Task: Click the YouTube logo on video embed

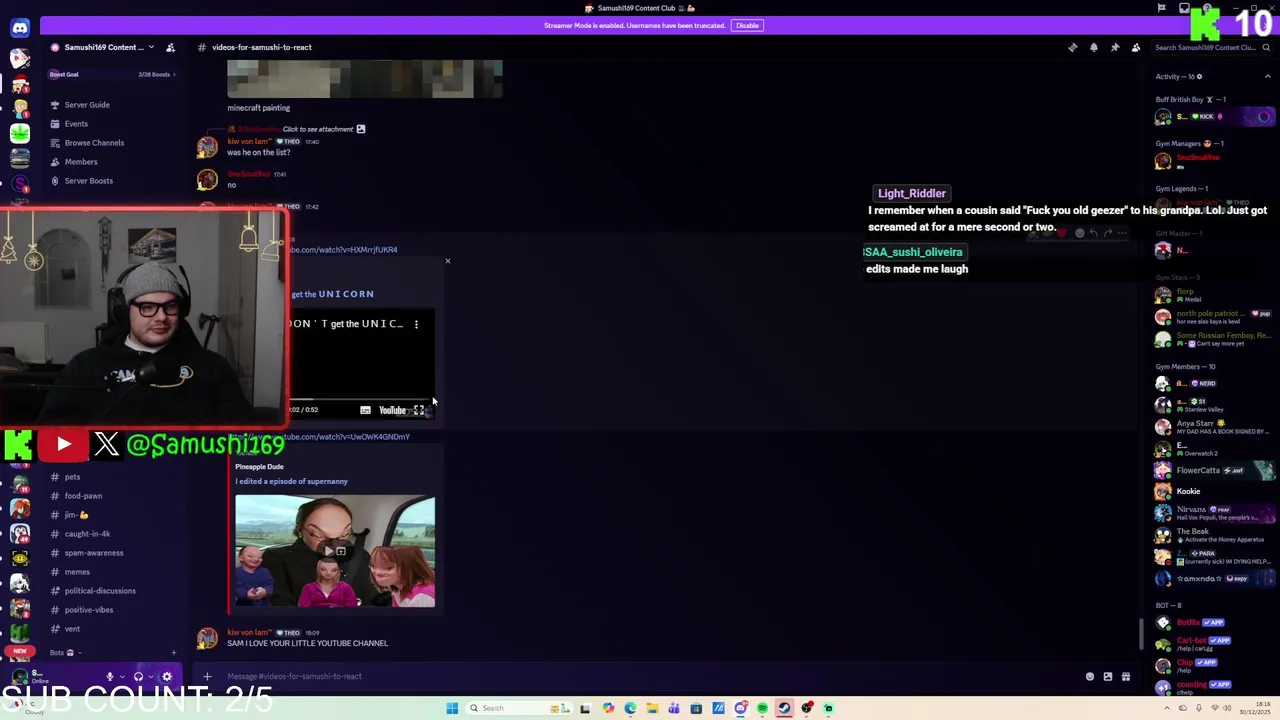Action: [x=392, y=410]
